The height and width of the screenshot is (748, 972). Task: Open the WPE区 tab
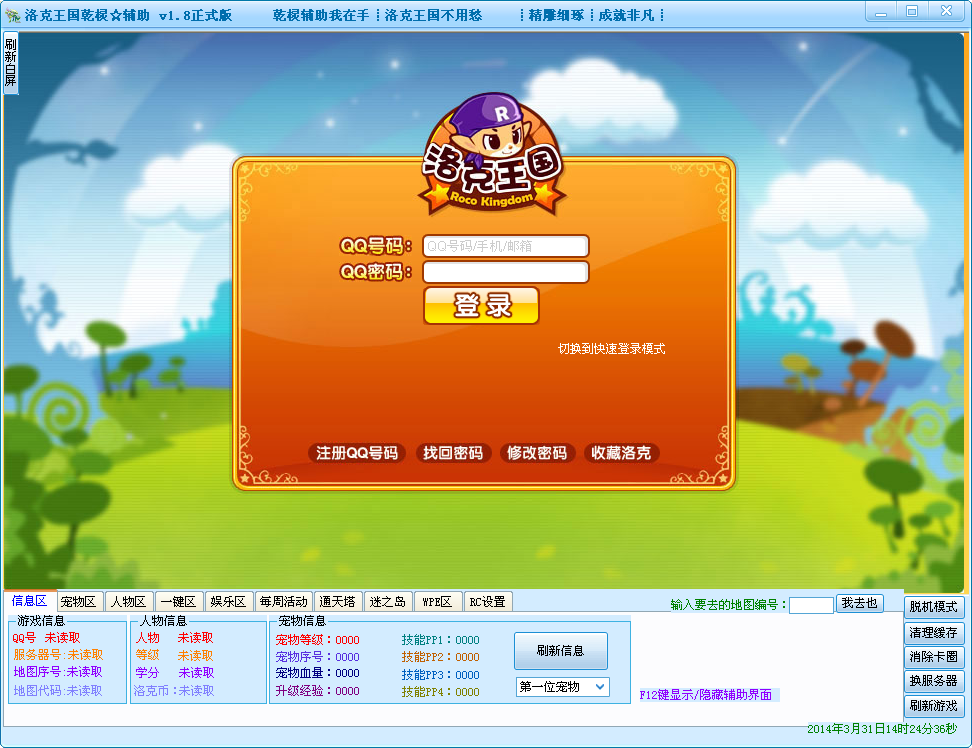point(437,602)
